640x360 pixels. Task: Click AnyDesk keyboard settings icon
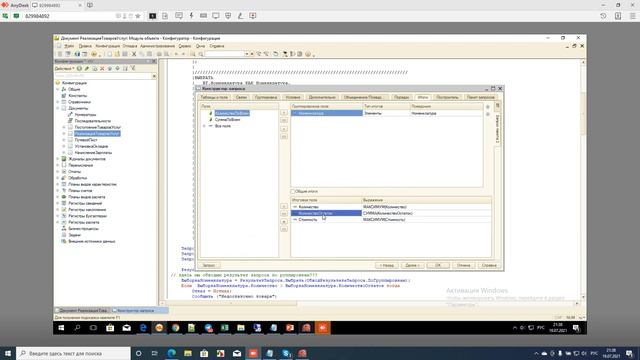[x=203, y=16]
